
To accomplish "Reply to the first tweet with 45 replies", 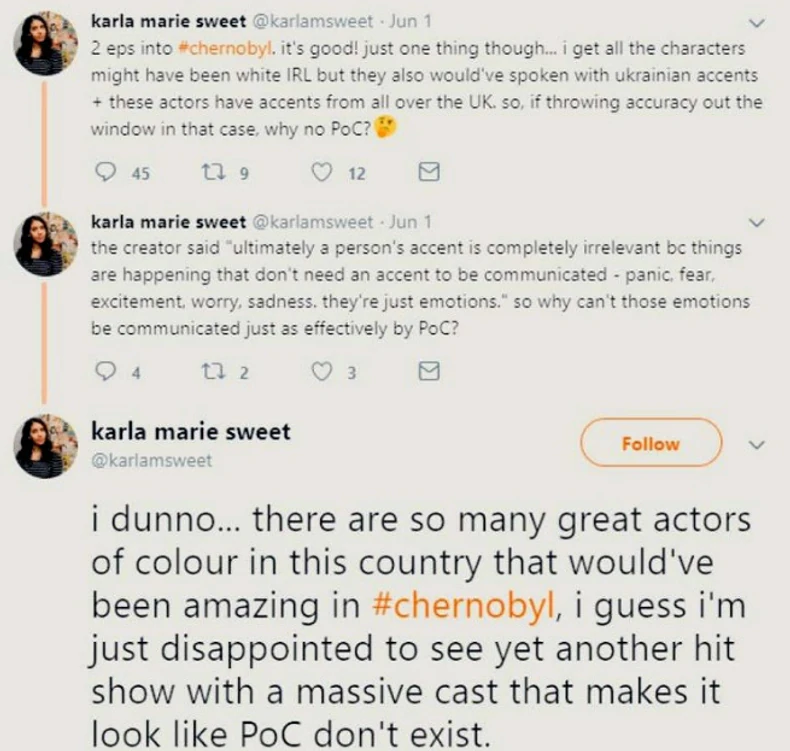I will 105,173.
